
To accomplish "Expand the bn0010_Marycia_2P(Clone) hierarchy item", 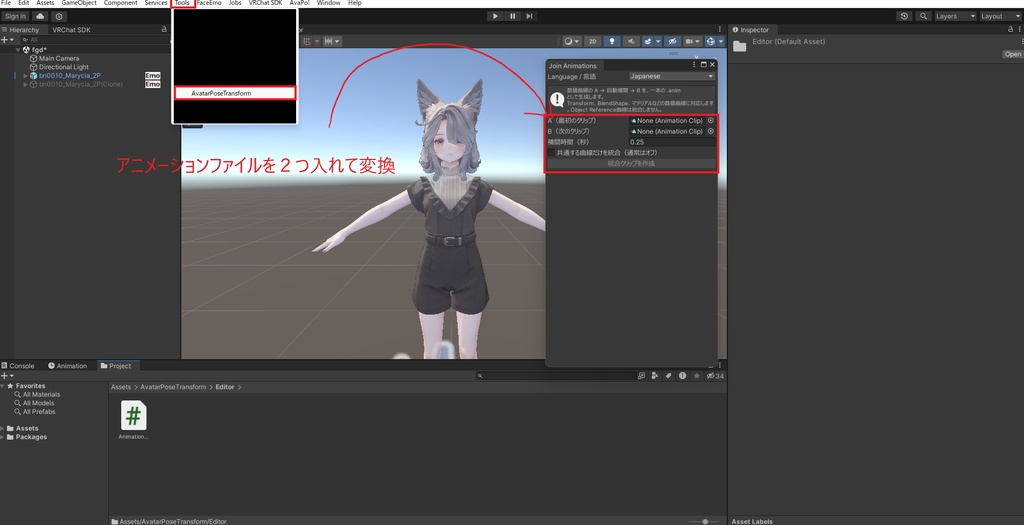I will tap(25, 84).
